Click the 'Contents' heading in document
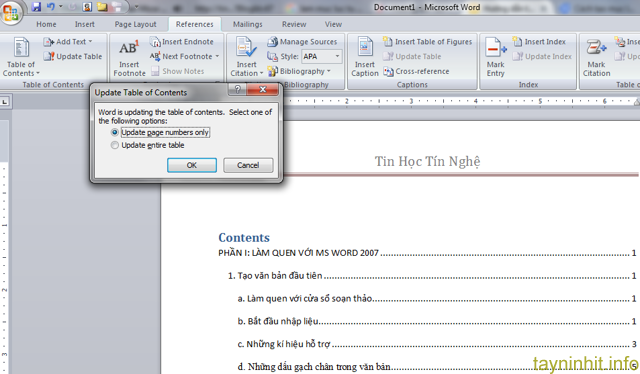The image size is (640, 374). point(244,238)
